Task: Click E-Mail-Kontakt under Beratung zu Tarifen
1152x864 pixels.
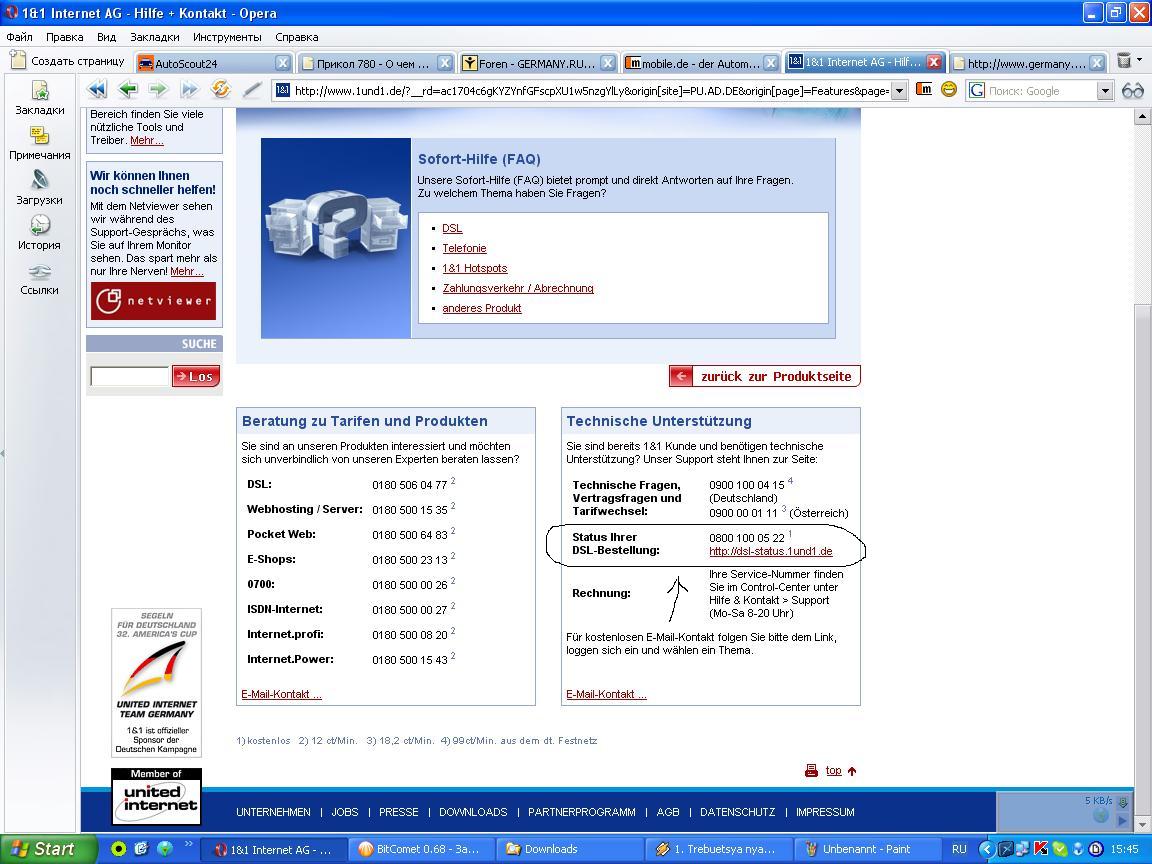Action: click(281, 694)
